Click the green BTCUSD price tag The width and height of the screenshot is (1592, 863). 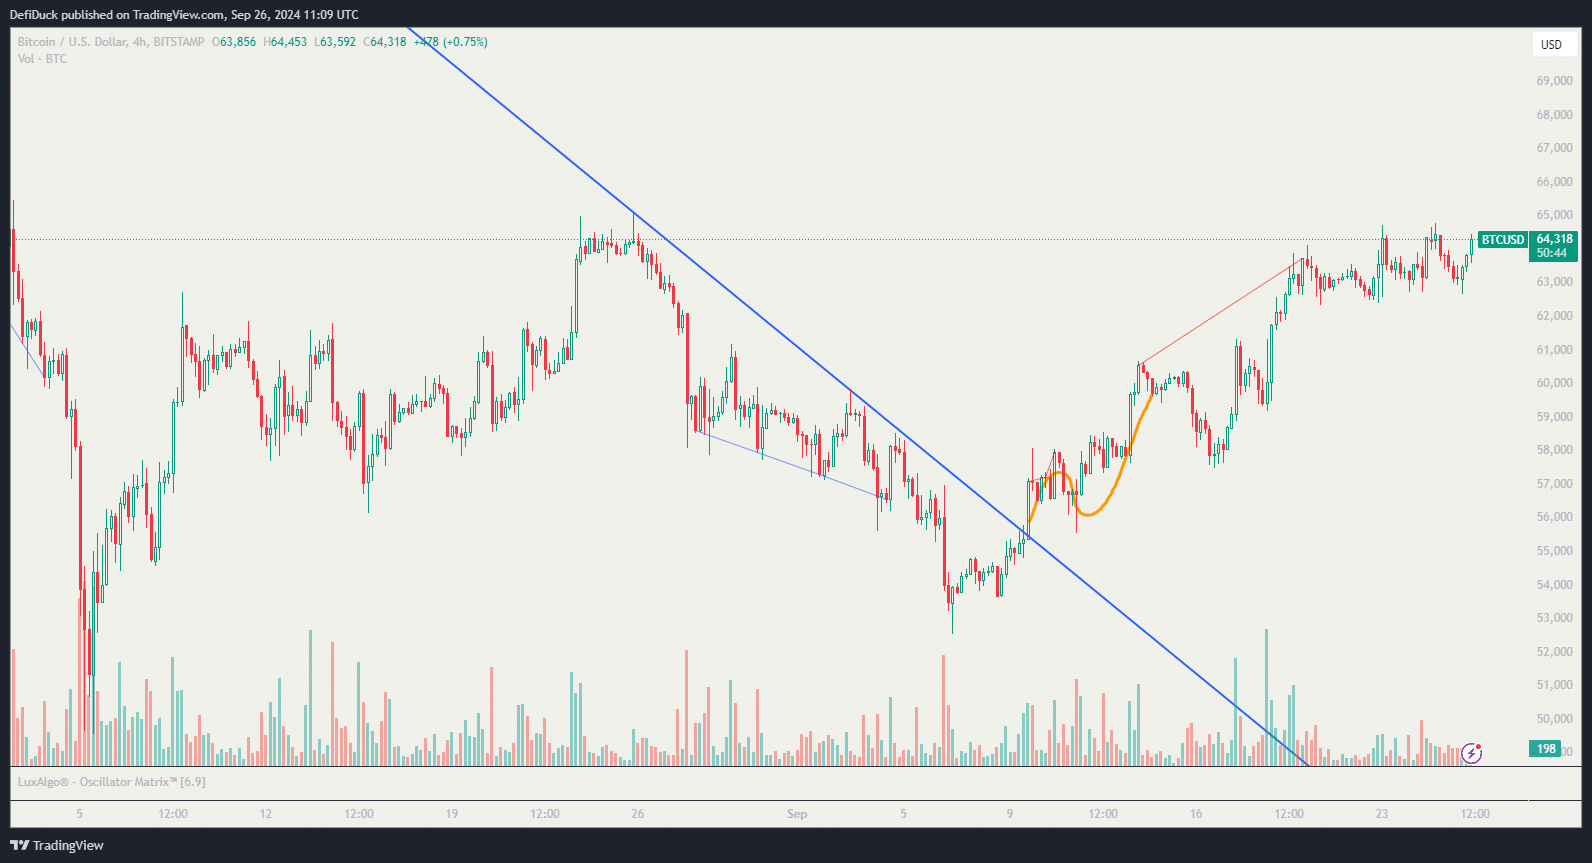1502,240
